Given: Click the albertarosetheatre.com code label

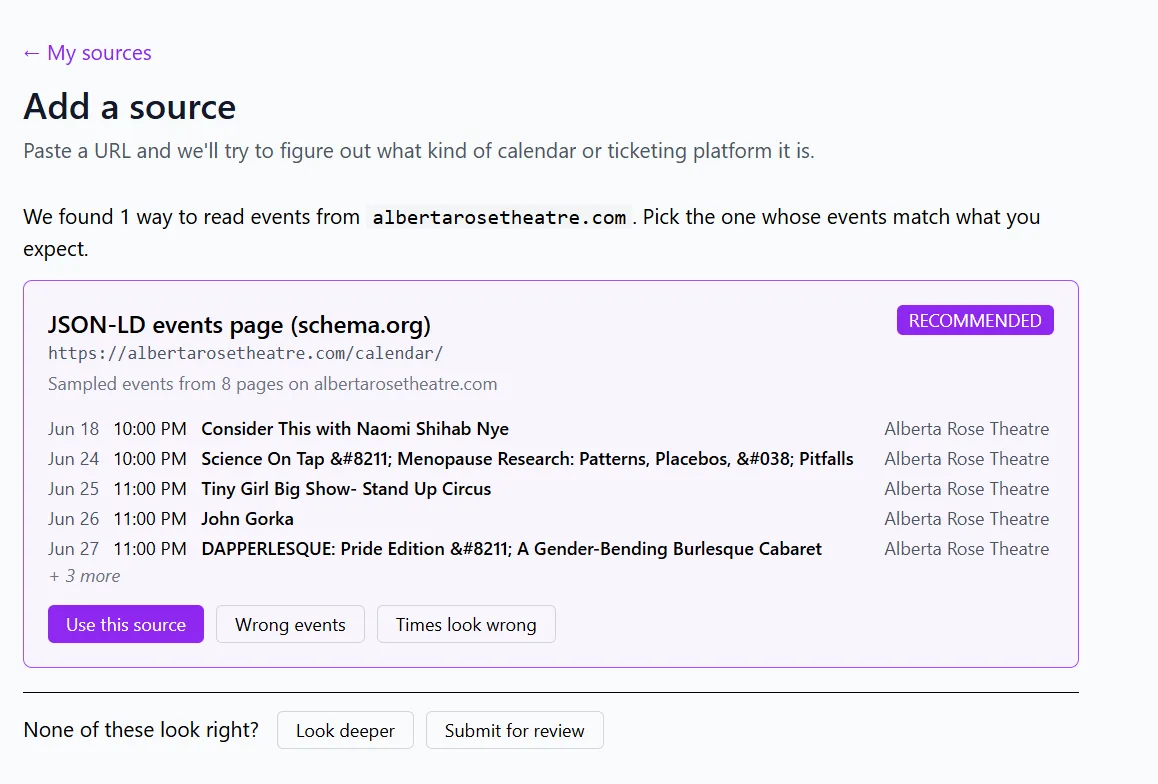Looking at the screenshot, I should (499, 217).
